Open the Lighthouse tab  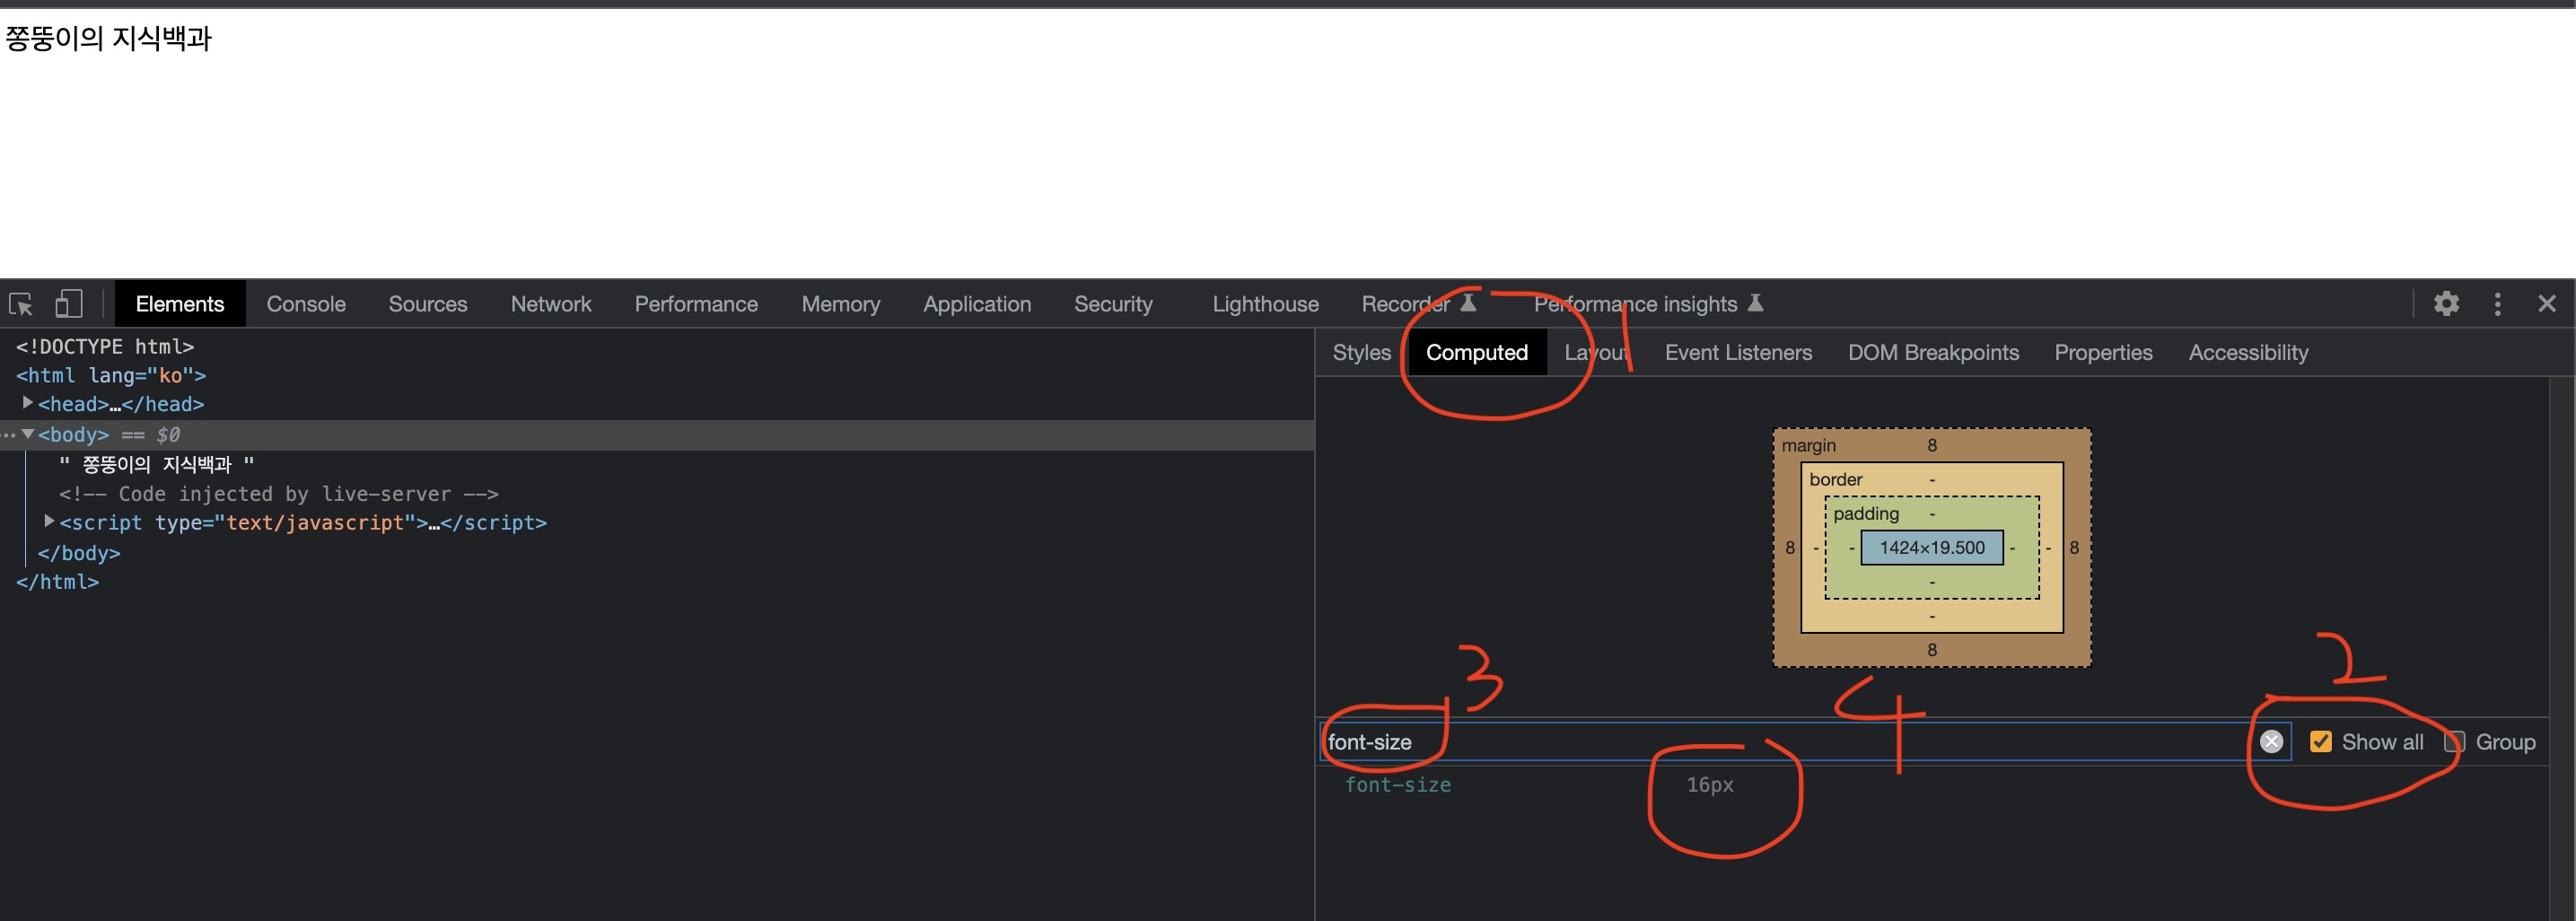tap(1265, 304)
